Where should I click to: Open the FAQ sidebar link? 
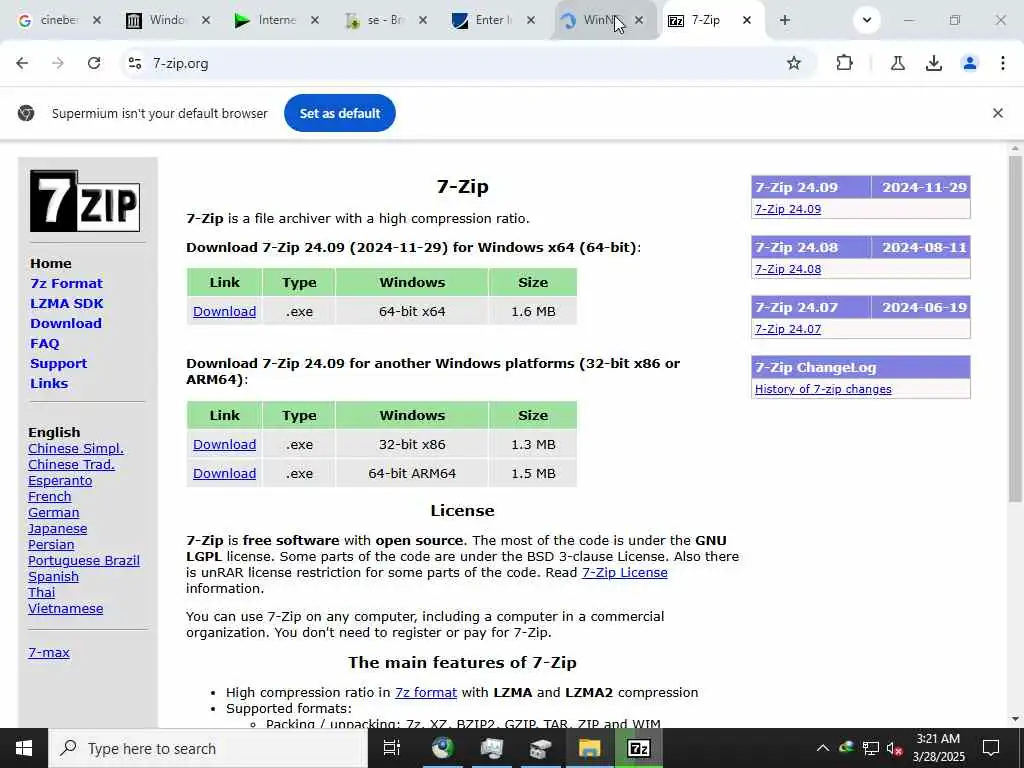coord(44,344)
